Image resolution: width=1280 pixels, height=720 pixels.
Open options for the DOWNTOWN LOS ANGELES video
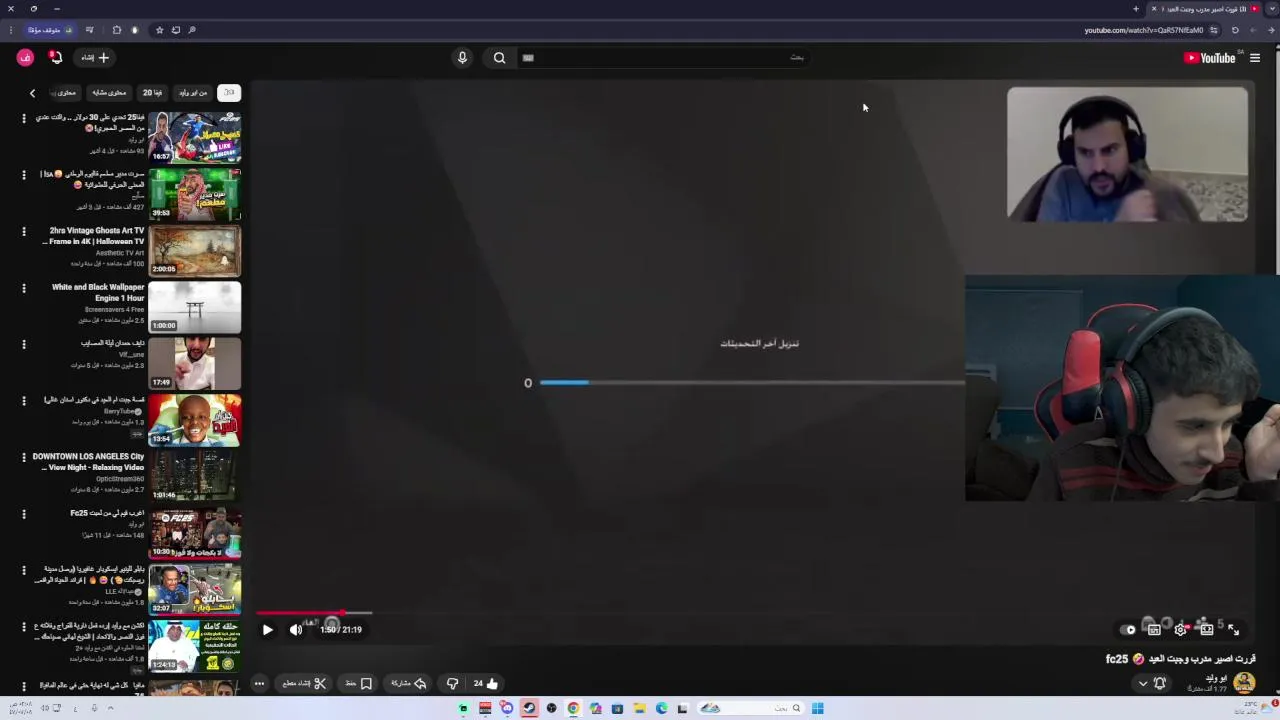click(x=24, y=458)
